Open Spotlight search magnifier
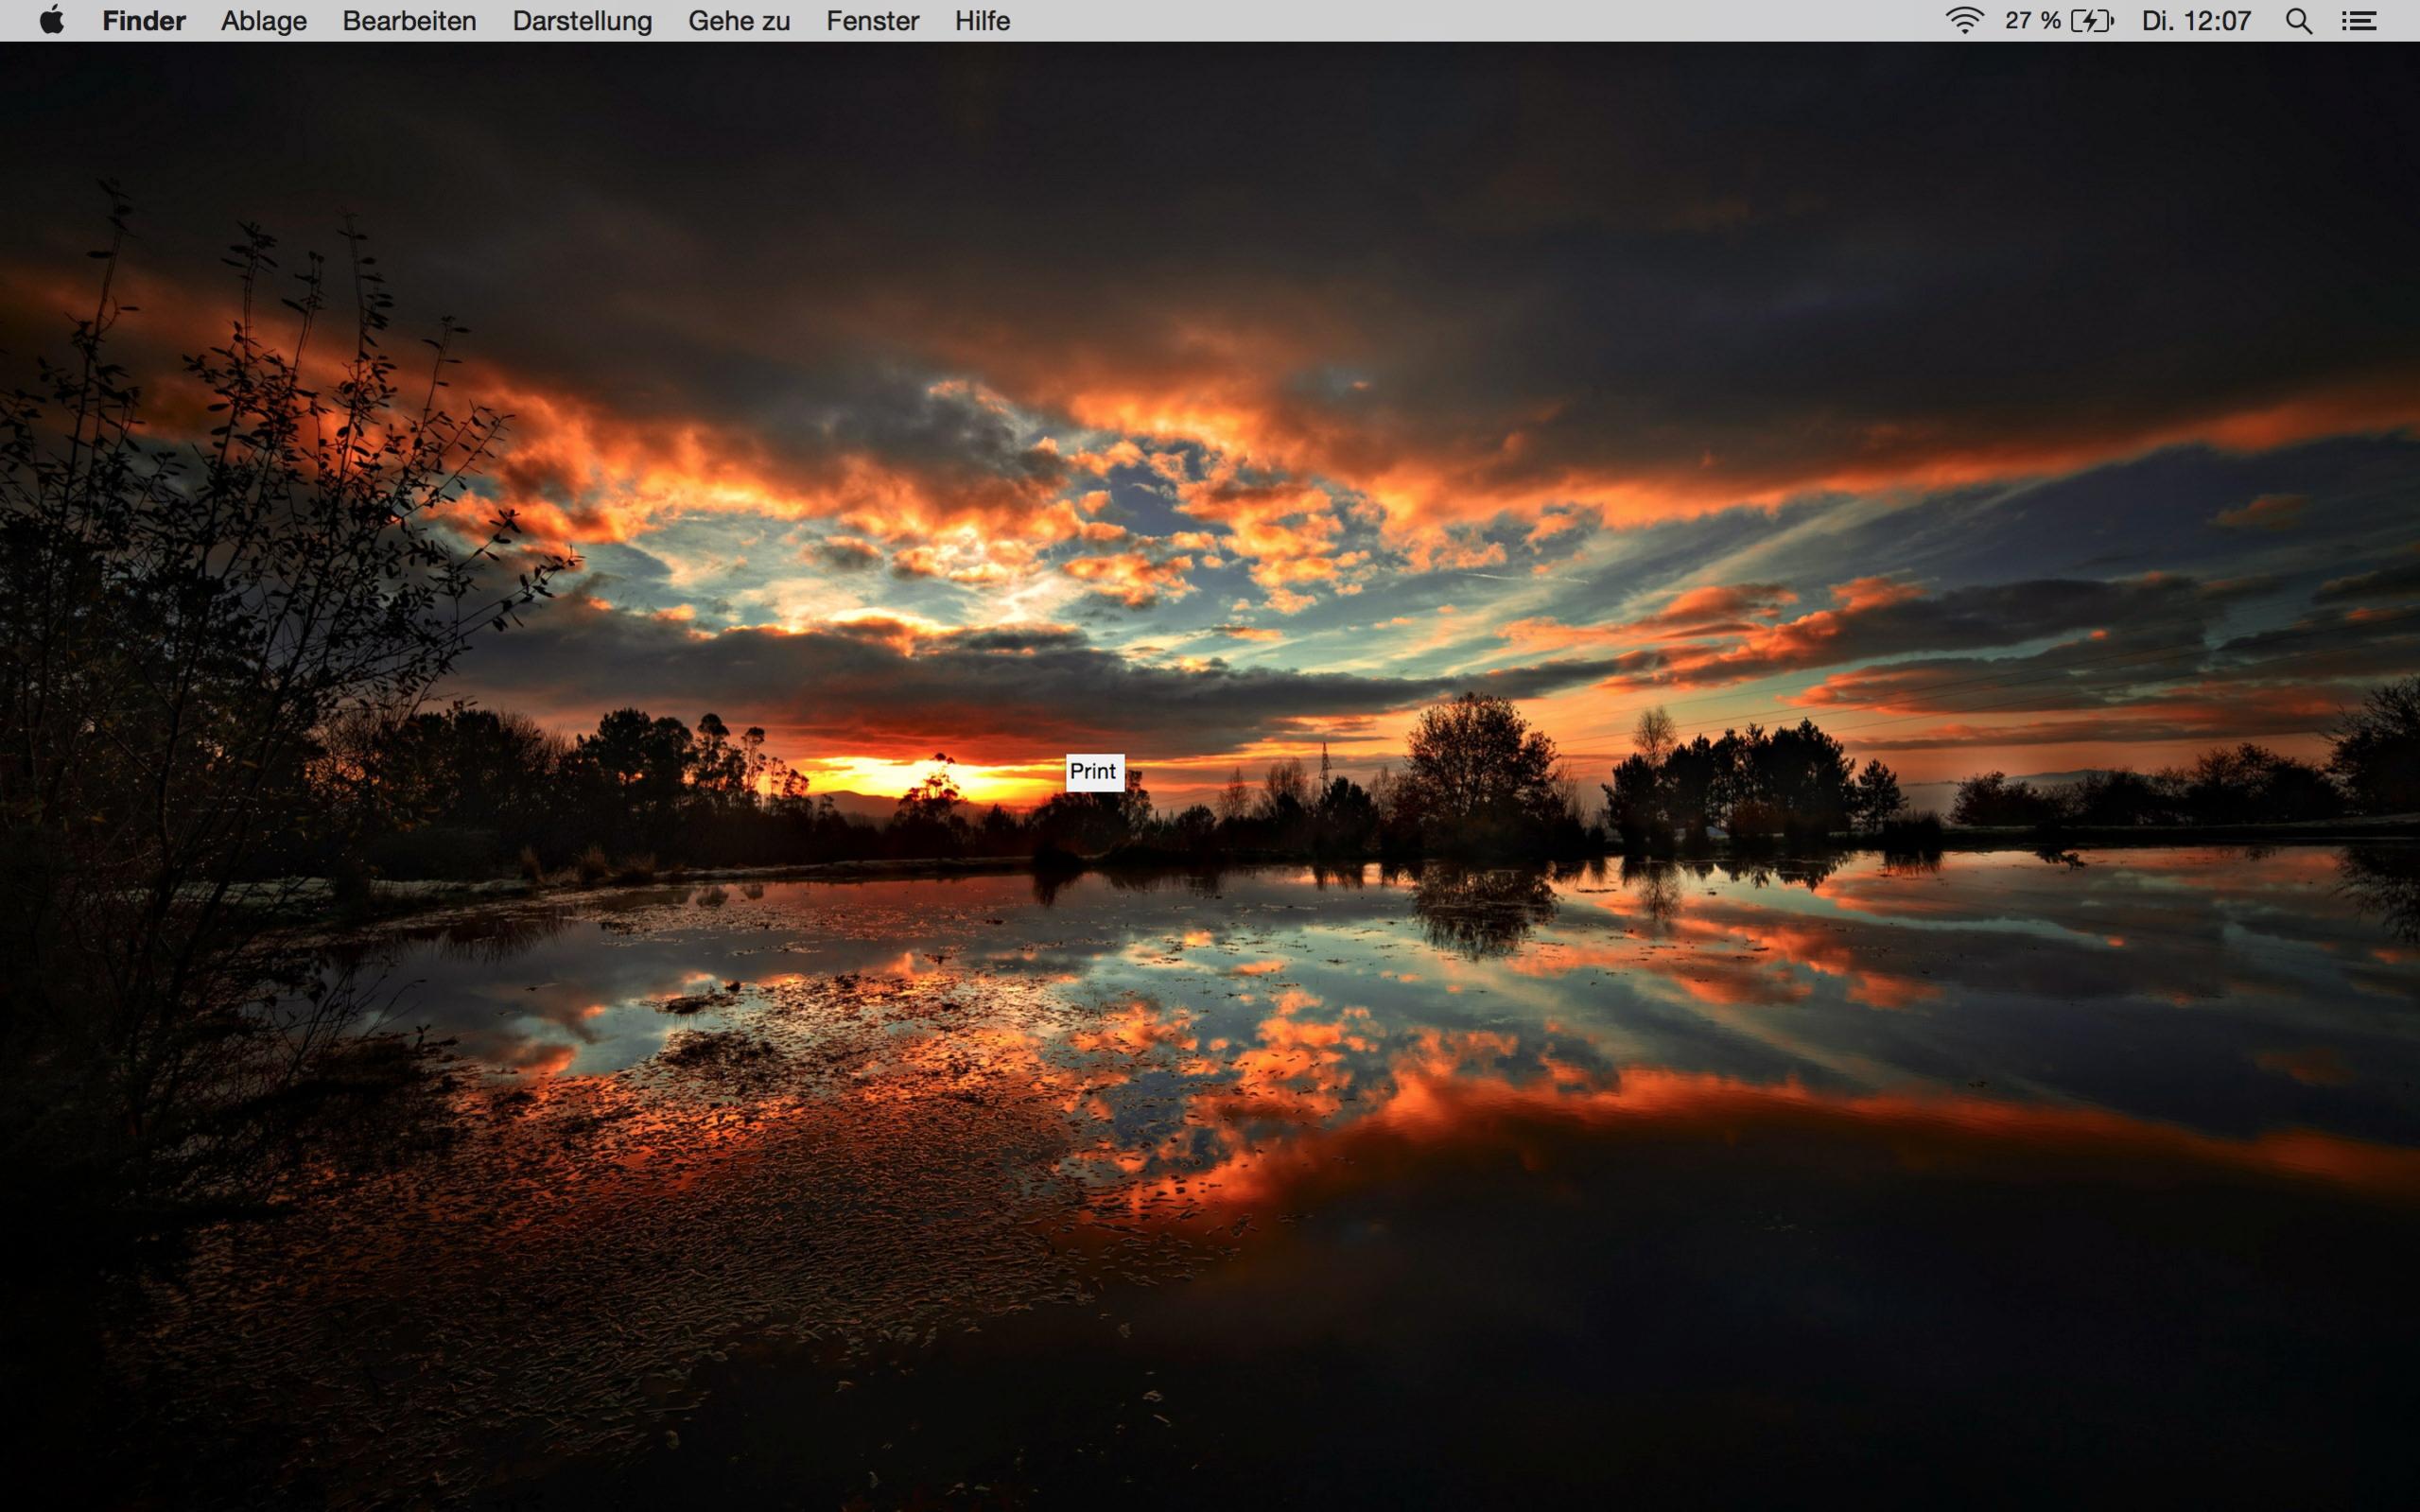The width and height of the screenshot is (2420, 1512). (x=2298, y=20)
